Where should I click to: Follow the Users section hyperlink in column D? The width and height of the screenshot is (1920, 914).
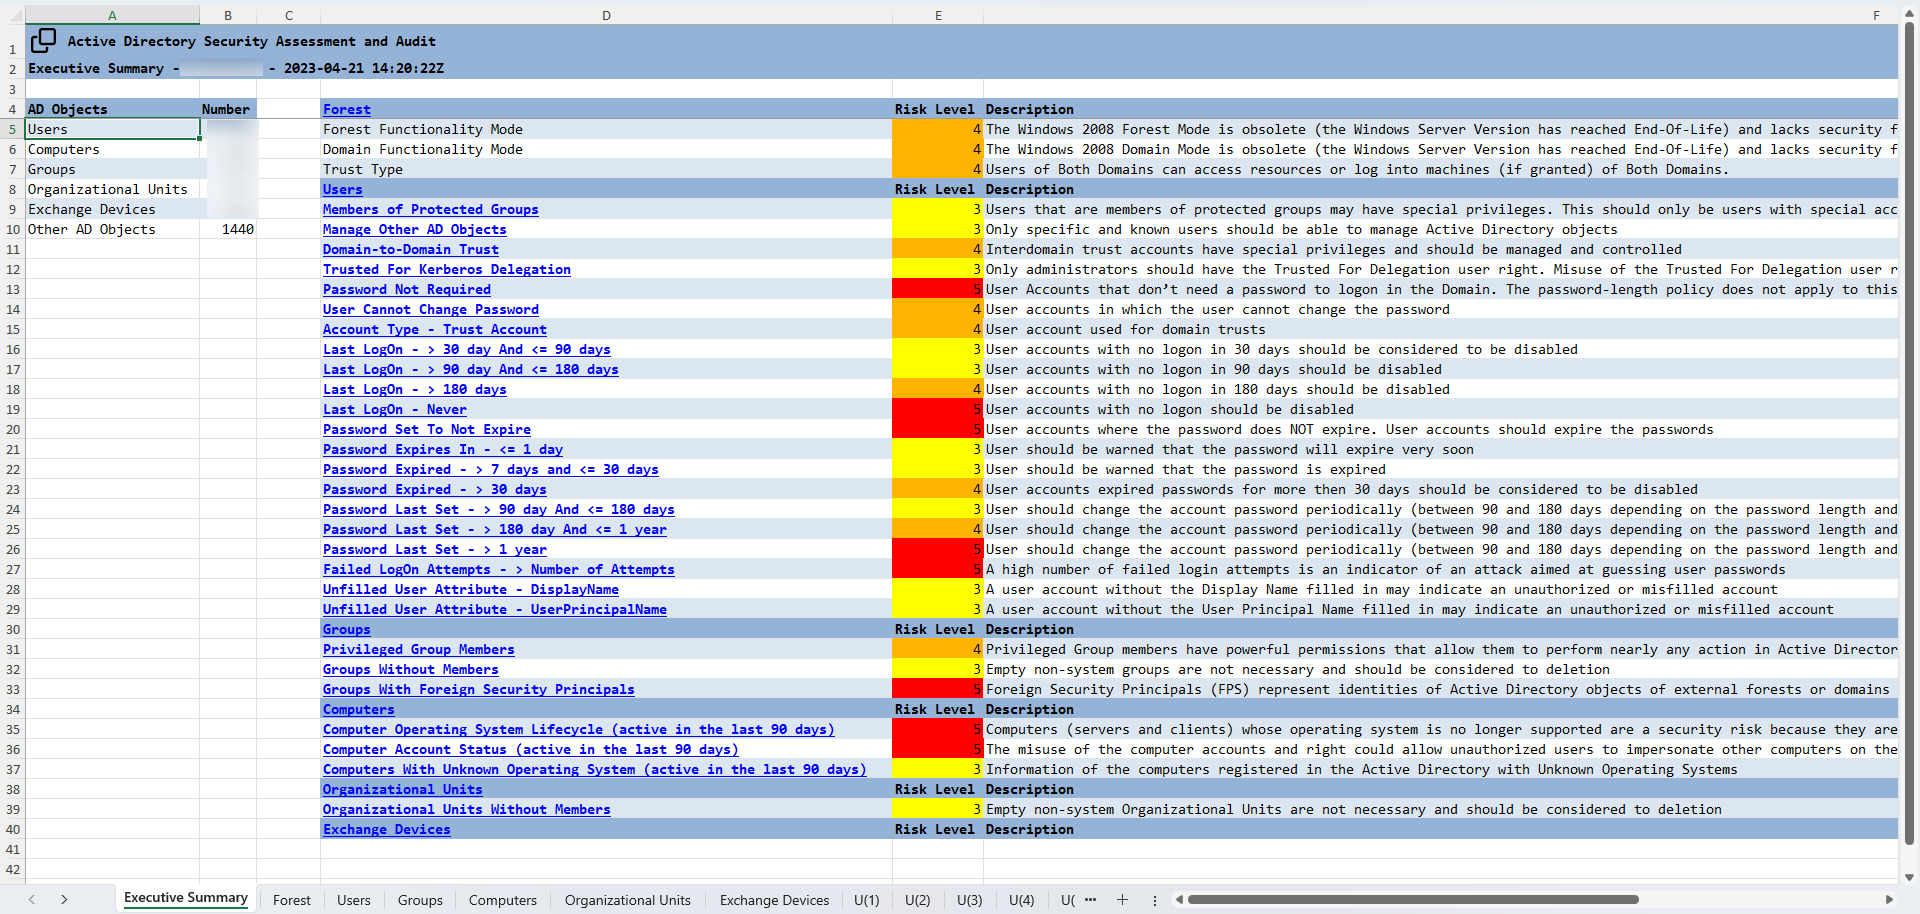tap(342, 189)
